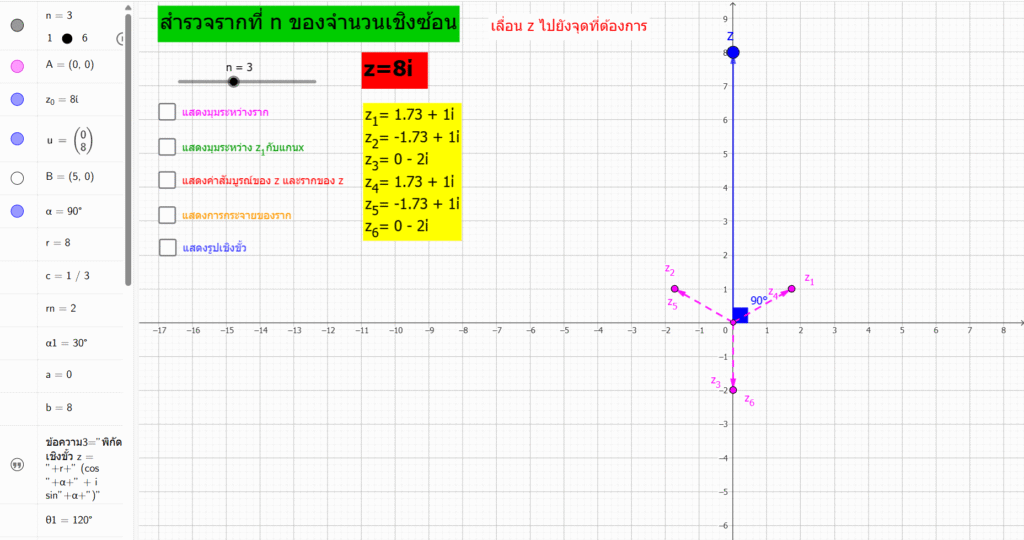Screen dimensions: 1024x540
Task: Click the blue right-angle square marker at origin
Action: [741, 315]
